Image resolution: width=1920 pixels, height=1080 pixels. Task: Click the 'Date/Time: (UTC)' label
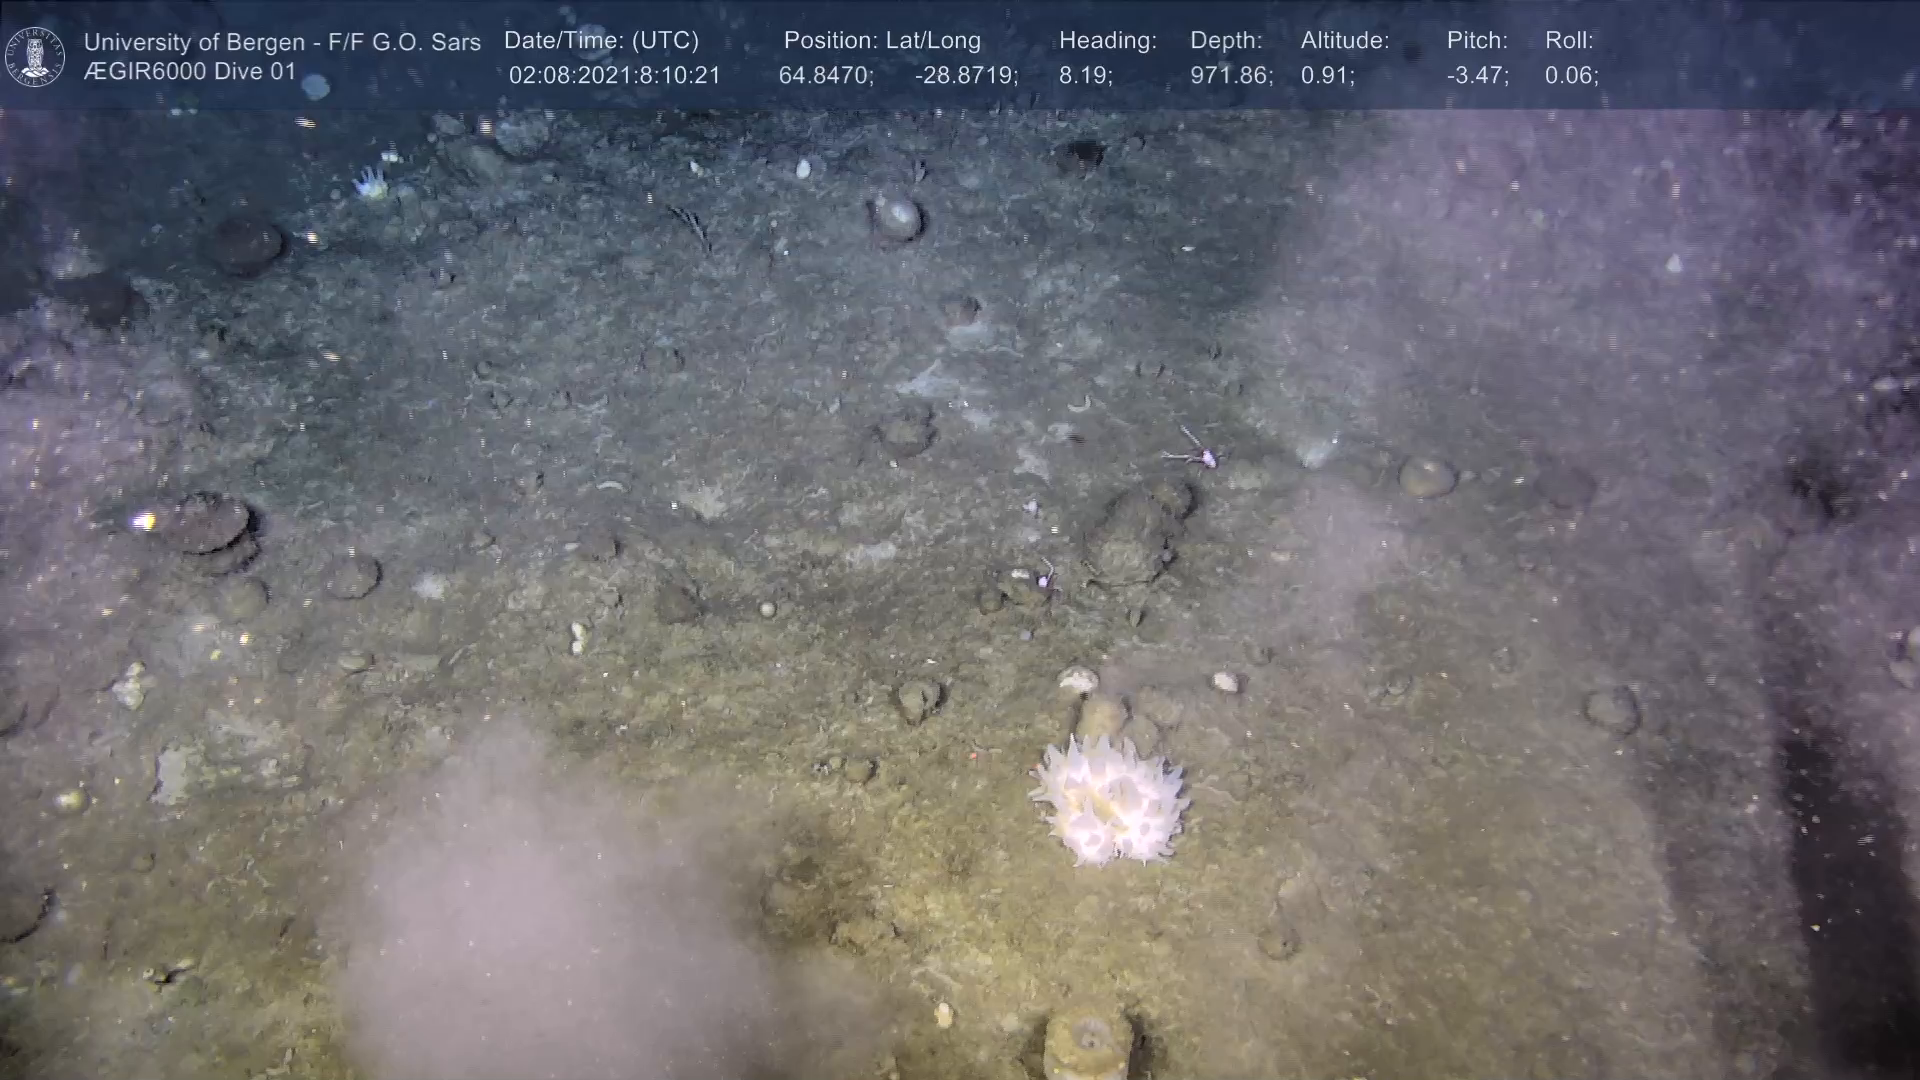tap(601, 41)
